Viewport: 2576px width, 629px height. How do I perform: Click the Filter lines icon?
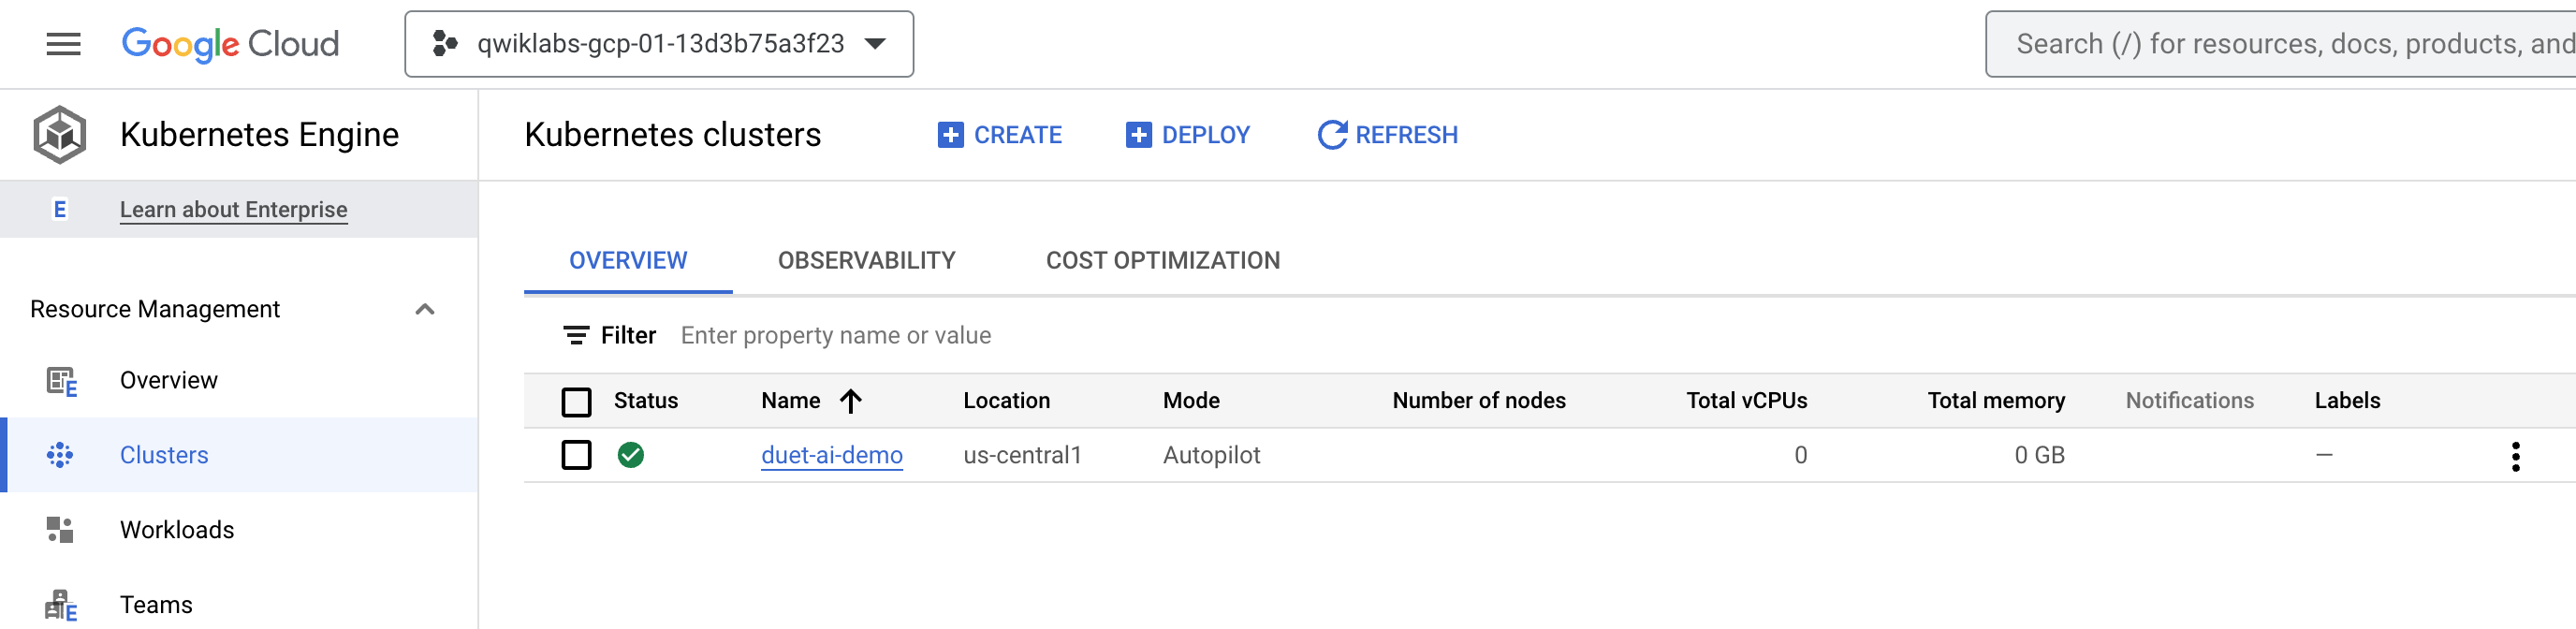click(576, 335)
